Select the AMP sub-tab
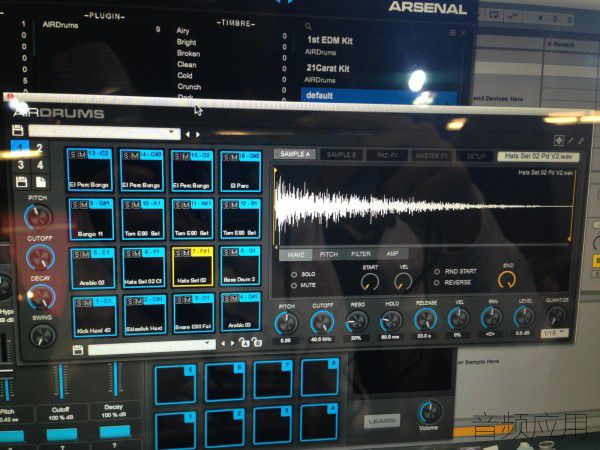The width and height of the screenshot is (600, 450). tap(392, 253)
